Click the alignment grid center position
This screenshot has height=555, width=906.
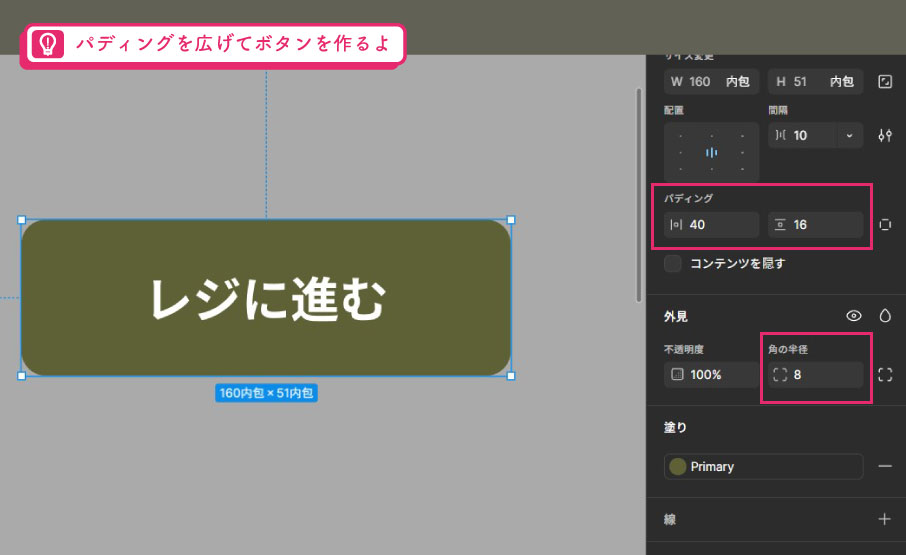pos(711,152)
